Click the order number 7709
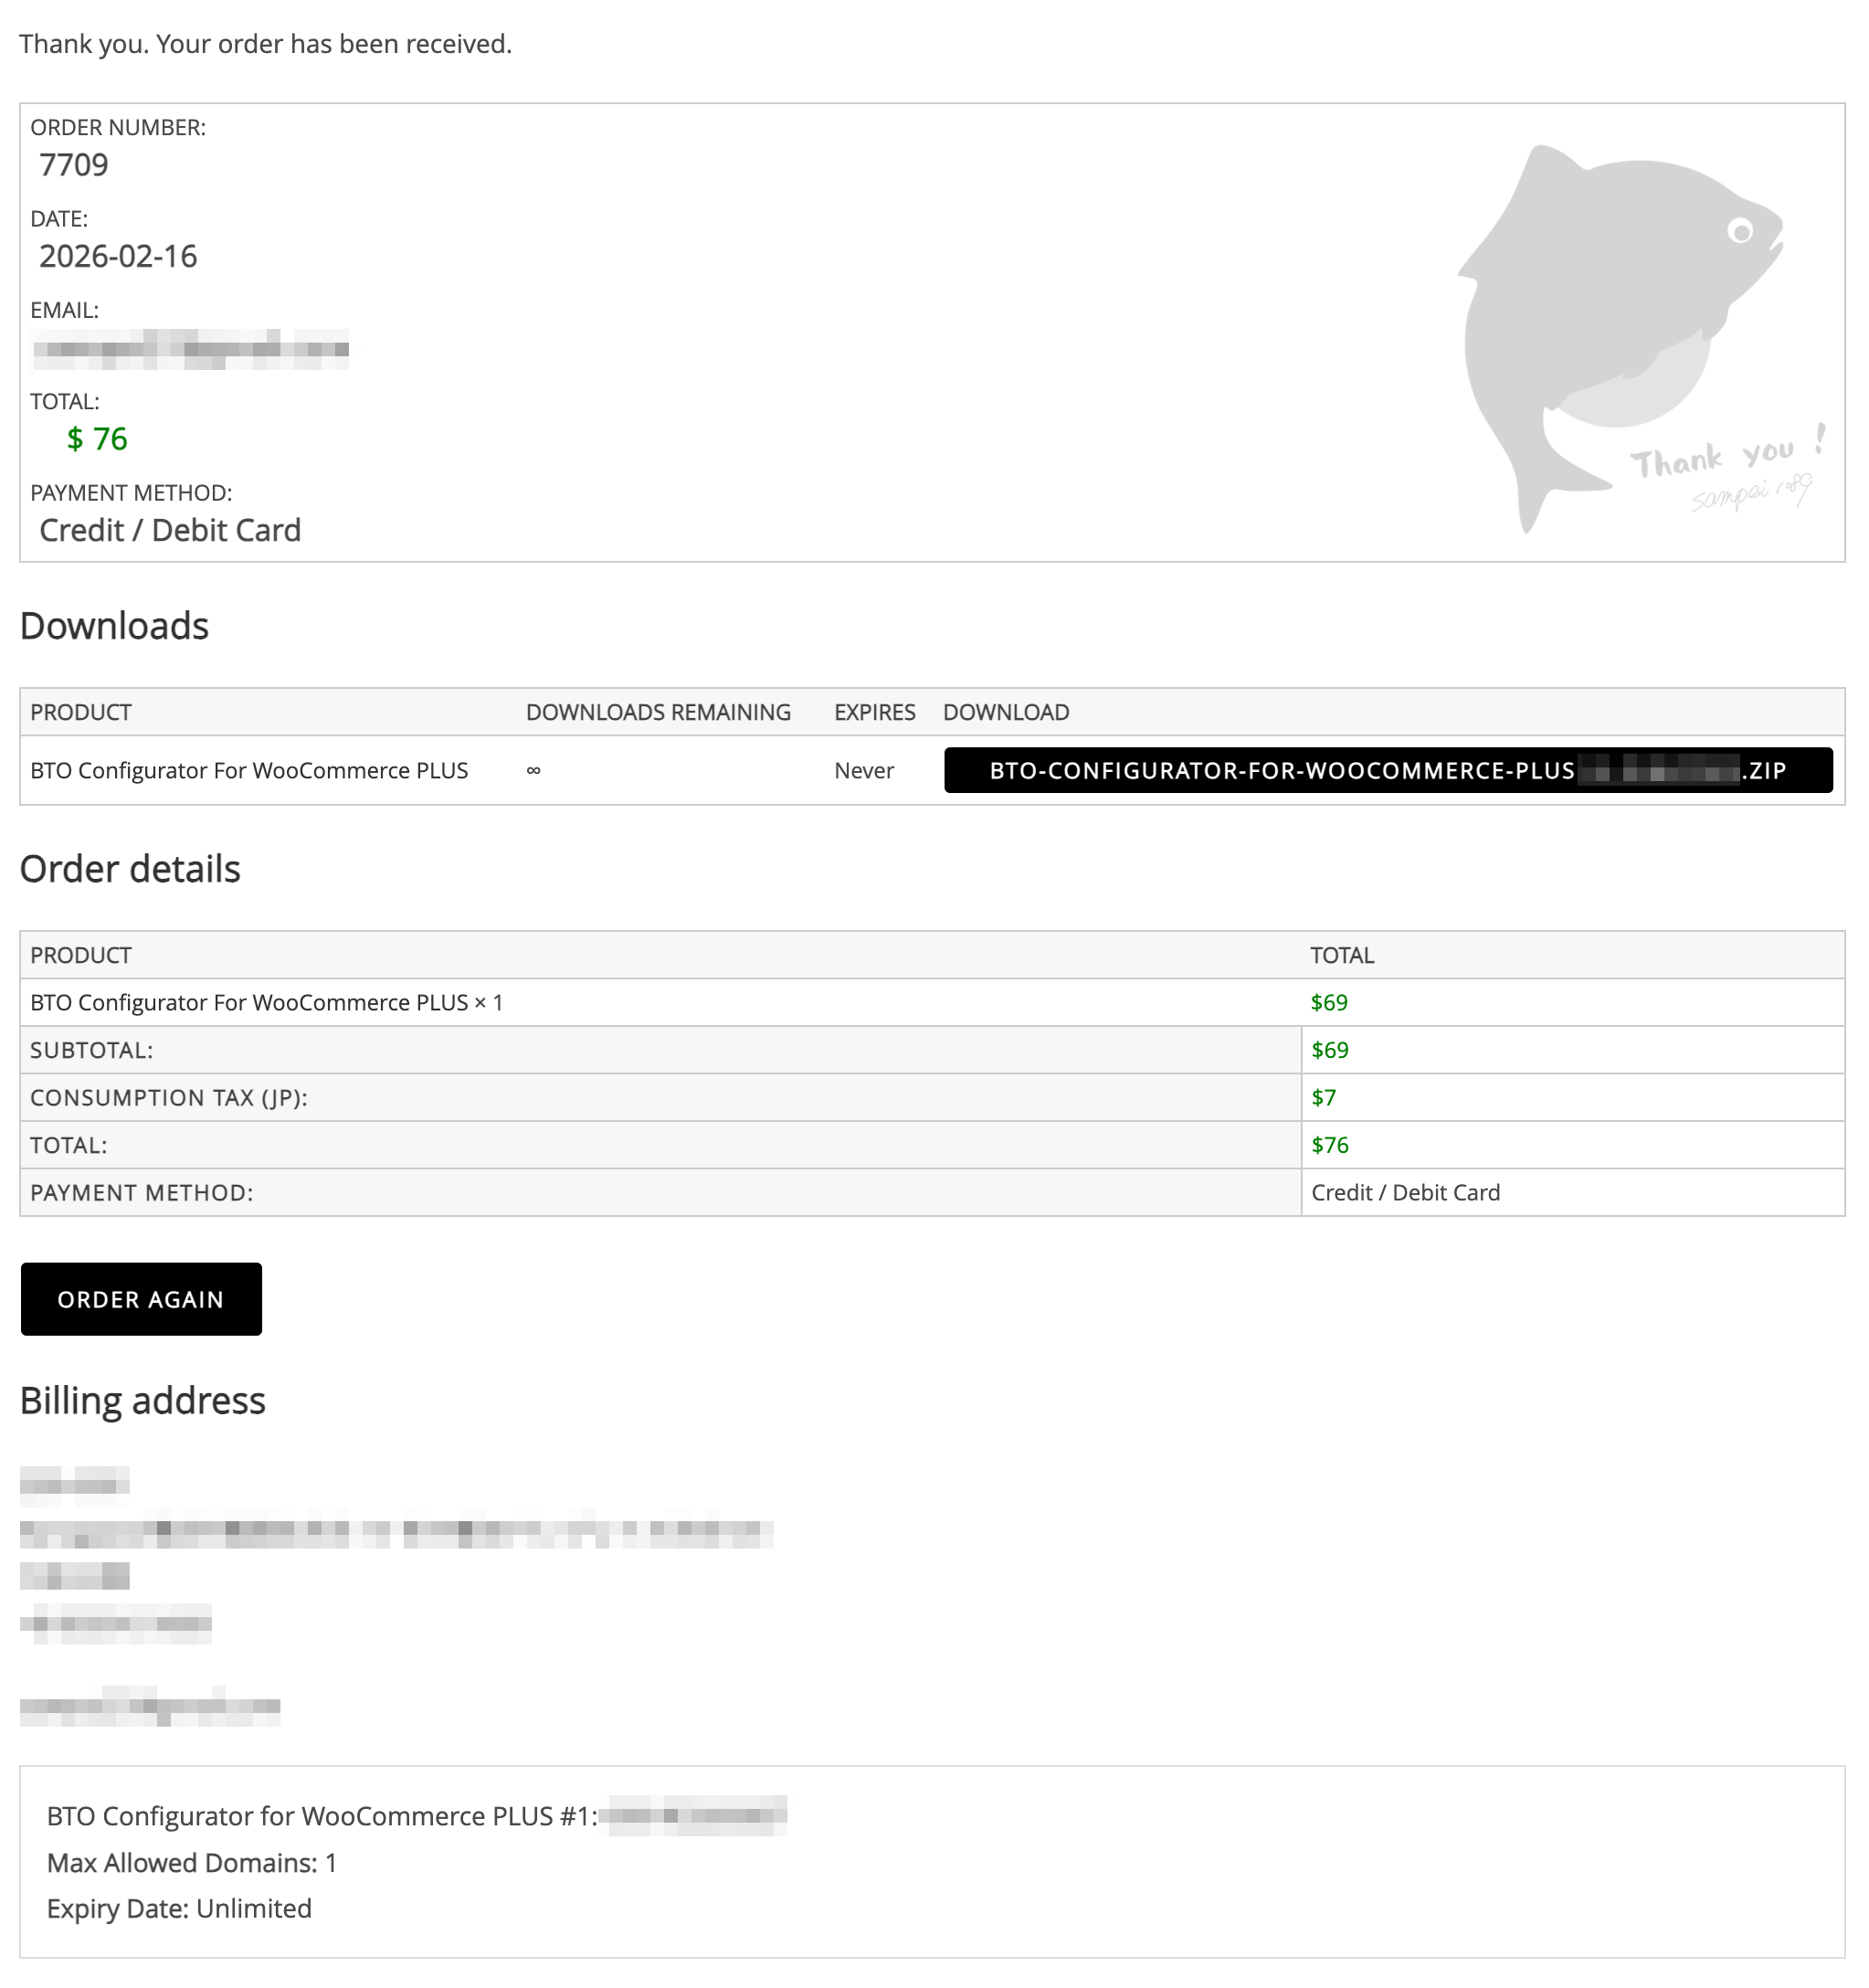 (73, 165)
